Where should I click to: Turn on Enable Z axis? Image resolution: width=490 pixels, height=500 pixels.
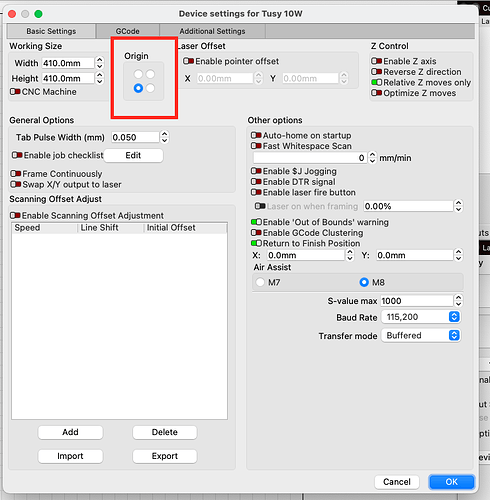click(376, 61)
